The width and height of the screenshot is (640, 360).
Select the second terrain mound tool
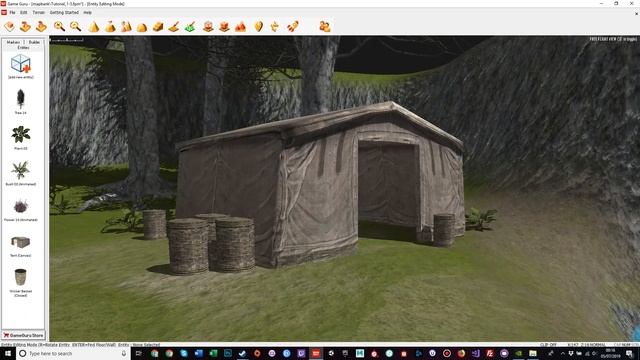click(x=110, y=27)
